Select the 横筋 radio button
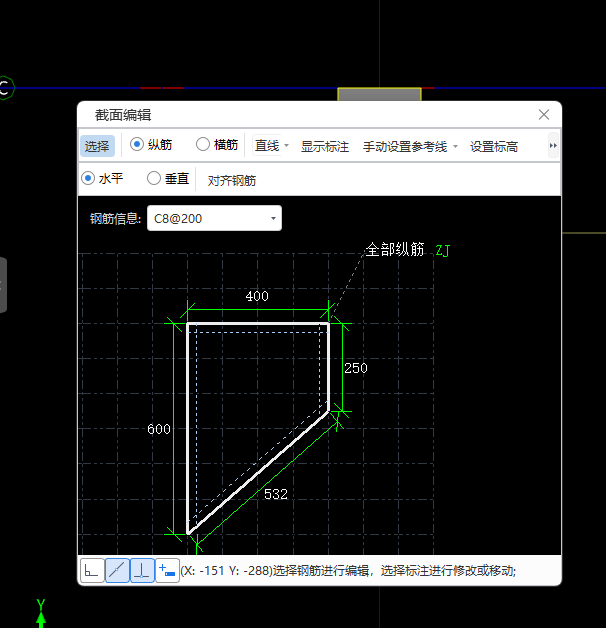The width and height of the screenshot is (606, 628). [203, 144]
